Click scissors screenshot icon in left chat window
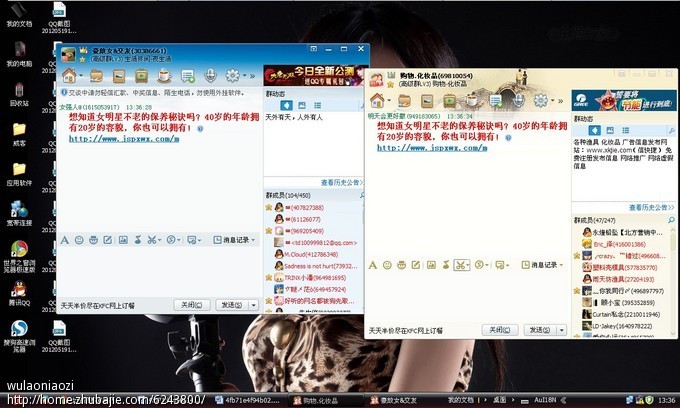This screenshot has width=680, height=408. (x=151, y=240)
